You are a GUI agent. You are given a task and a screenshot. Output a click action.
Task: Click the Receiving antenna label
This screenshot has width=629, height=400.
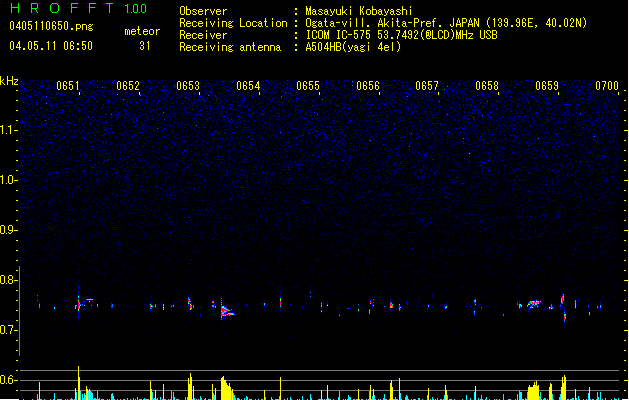230,47
